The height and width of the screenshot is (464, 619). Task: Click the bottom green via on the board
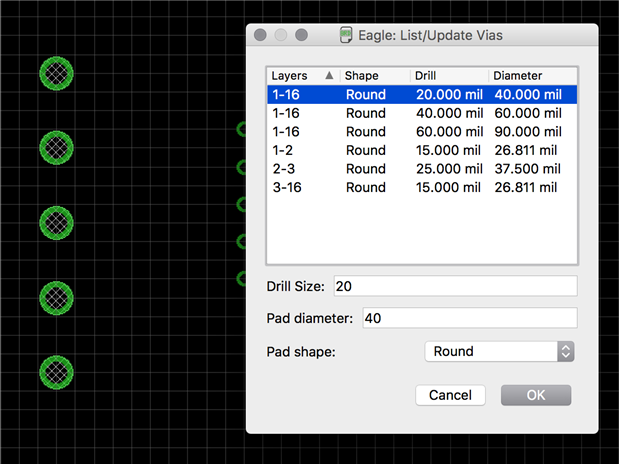56,371
